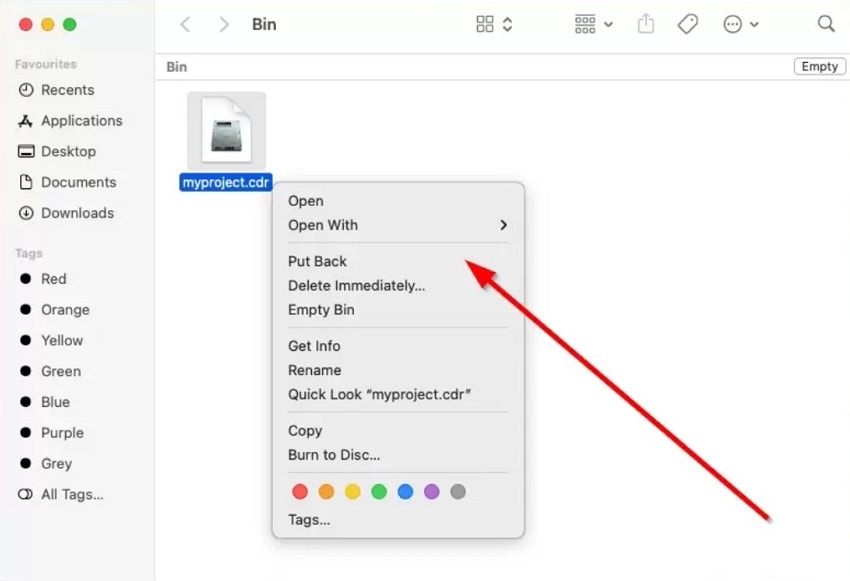This screenshot has height=581, width=850.
Task: Expand the More actions dropdown arrow
Action: tap(755, 24)
